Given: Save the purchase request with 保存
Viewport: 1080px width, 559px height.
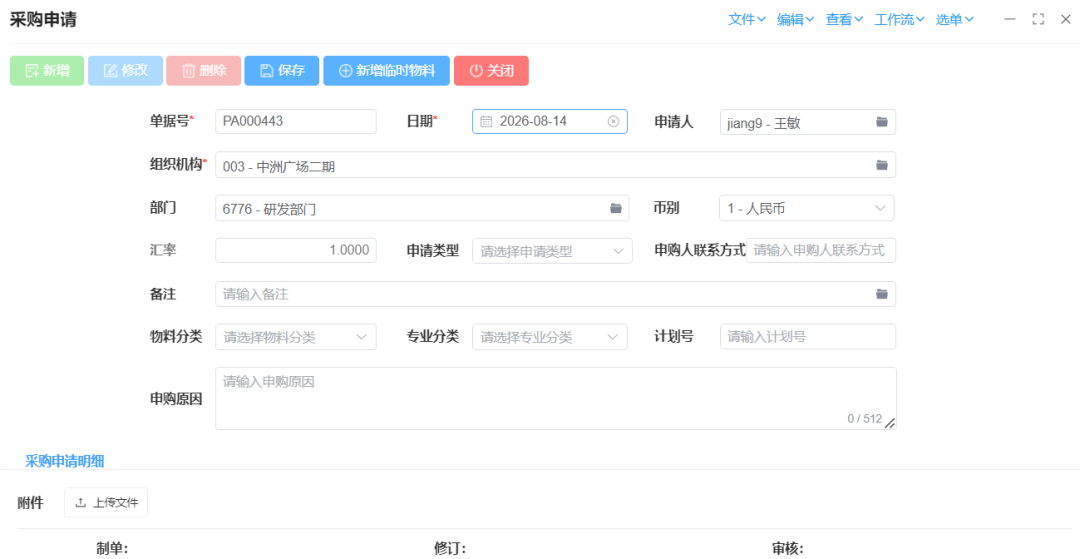Looking at the screenshot, I should point(282,71).
